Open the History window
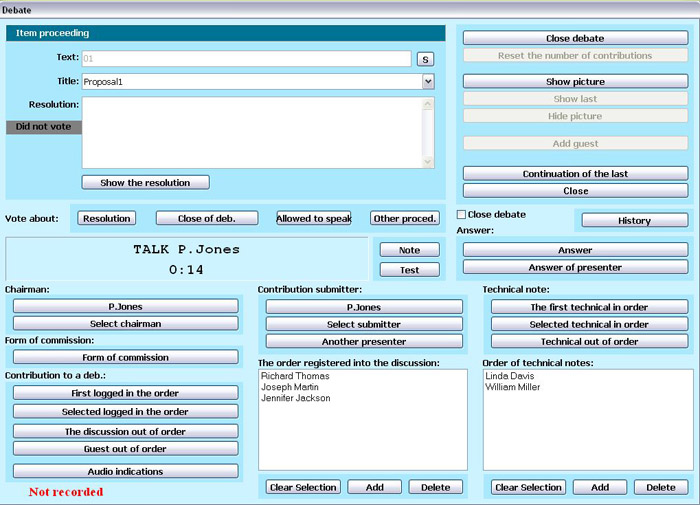 [x=634, y=220]
